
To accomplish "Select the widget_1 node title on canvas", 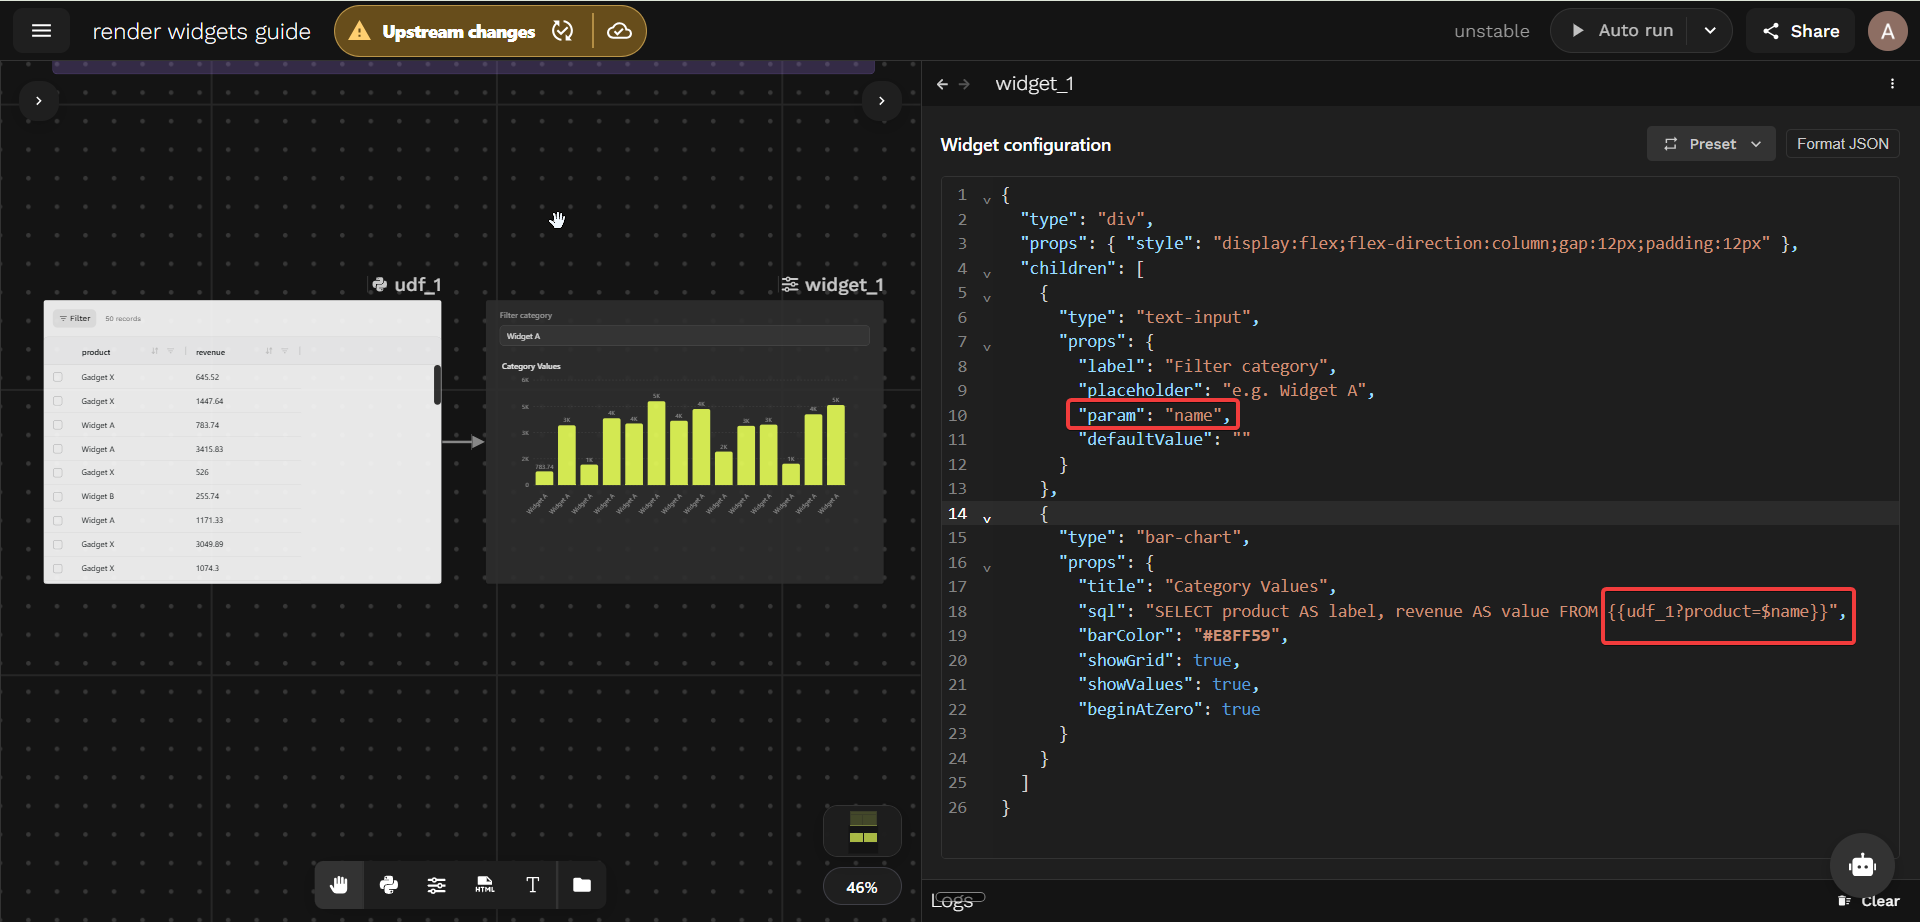I will (844, 285).
